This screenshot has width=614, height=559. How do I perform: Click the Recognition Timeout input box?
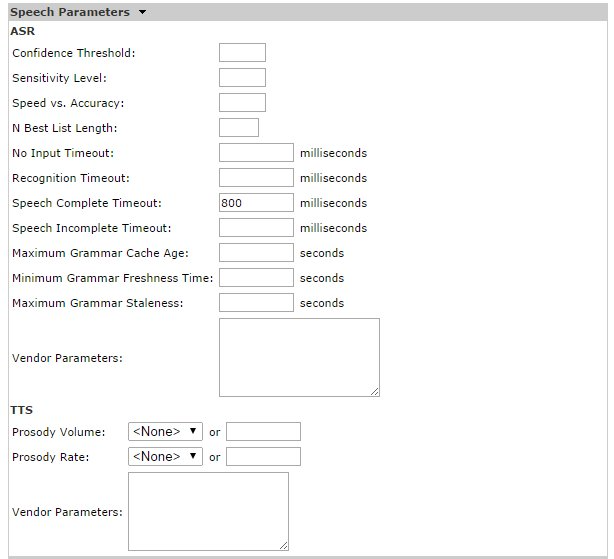click(256, 178)
